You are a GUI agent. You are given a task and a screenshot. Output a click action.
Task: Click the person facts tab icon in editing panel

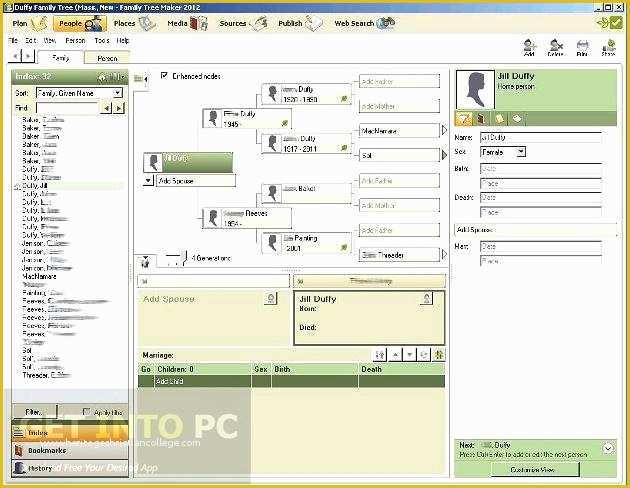tap(464, 118)
